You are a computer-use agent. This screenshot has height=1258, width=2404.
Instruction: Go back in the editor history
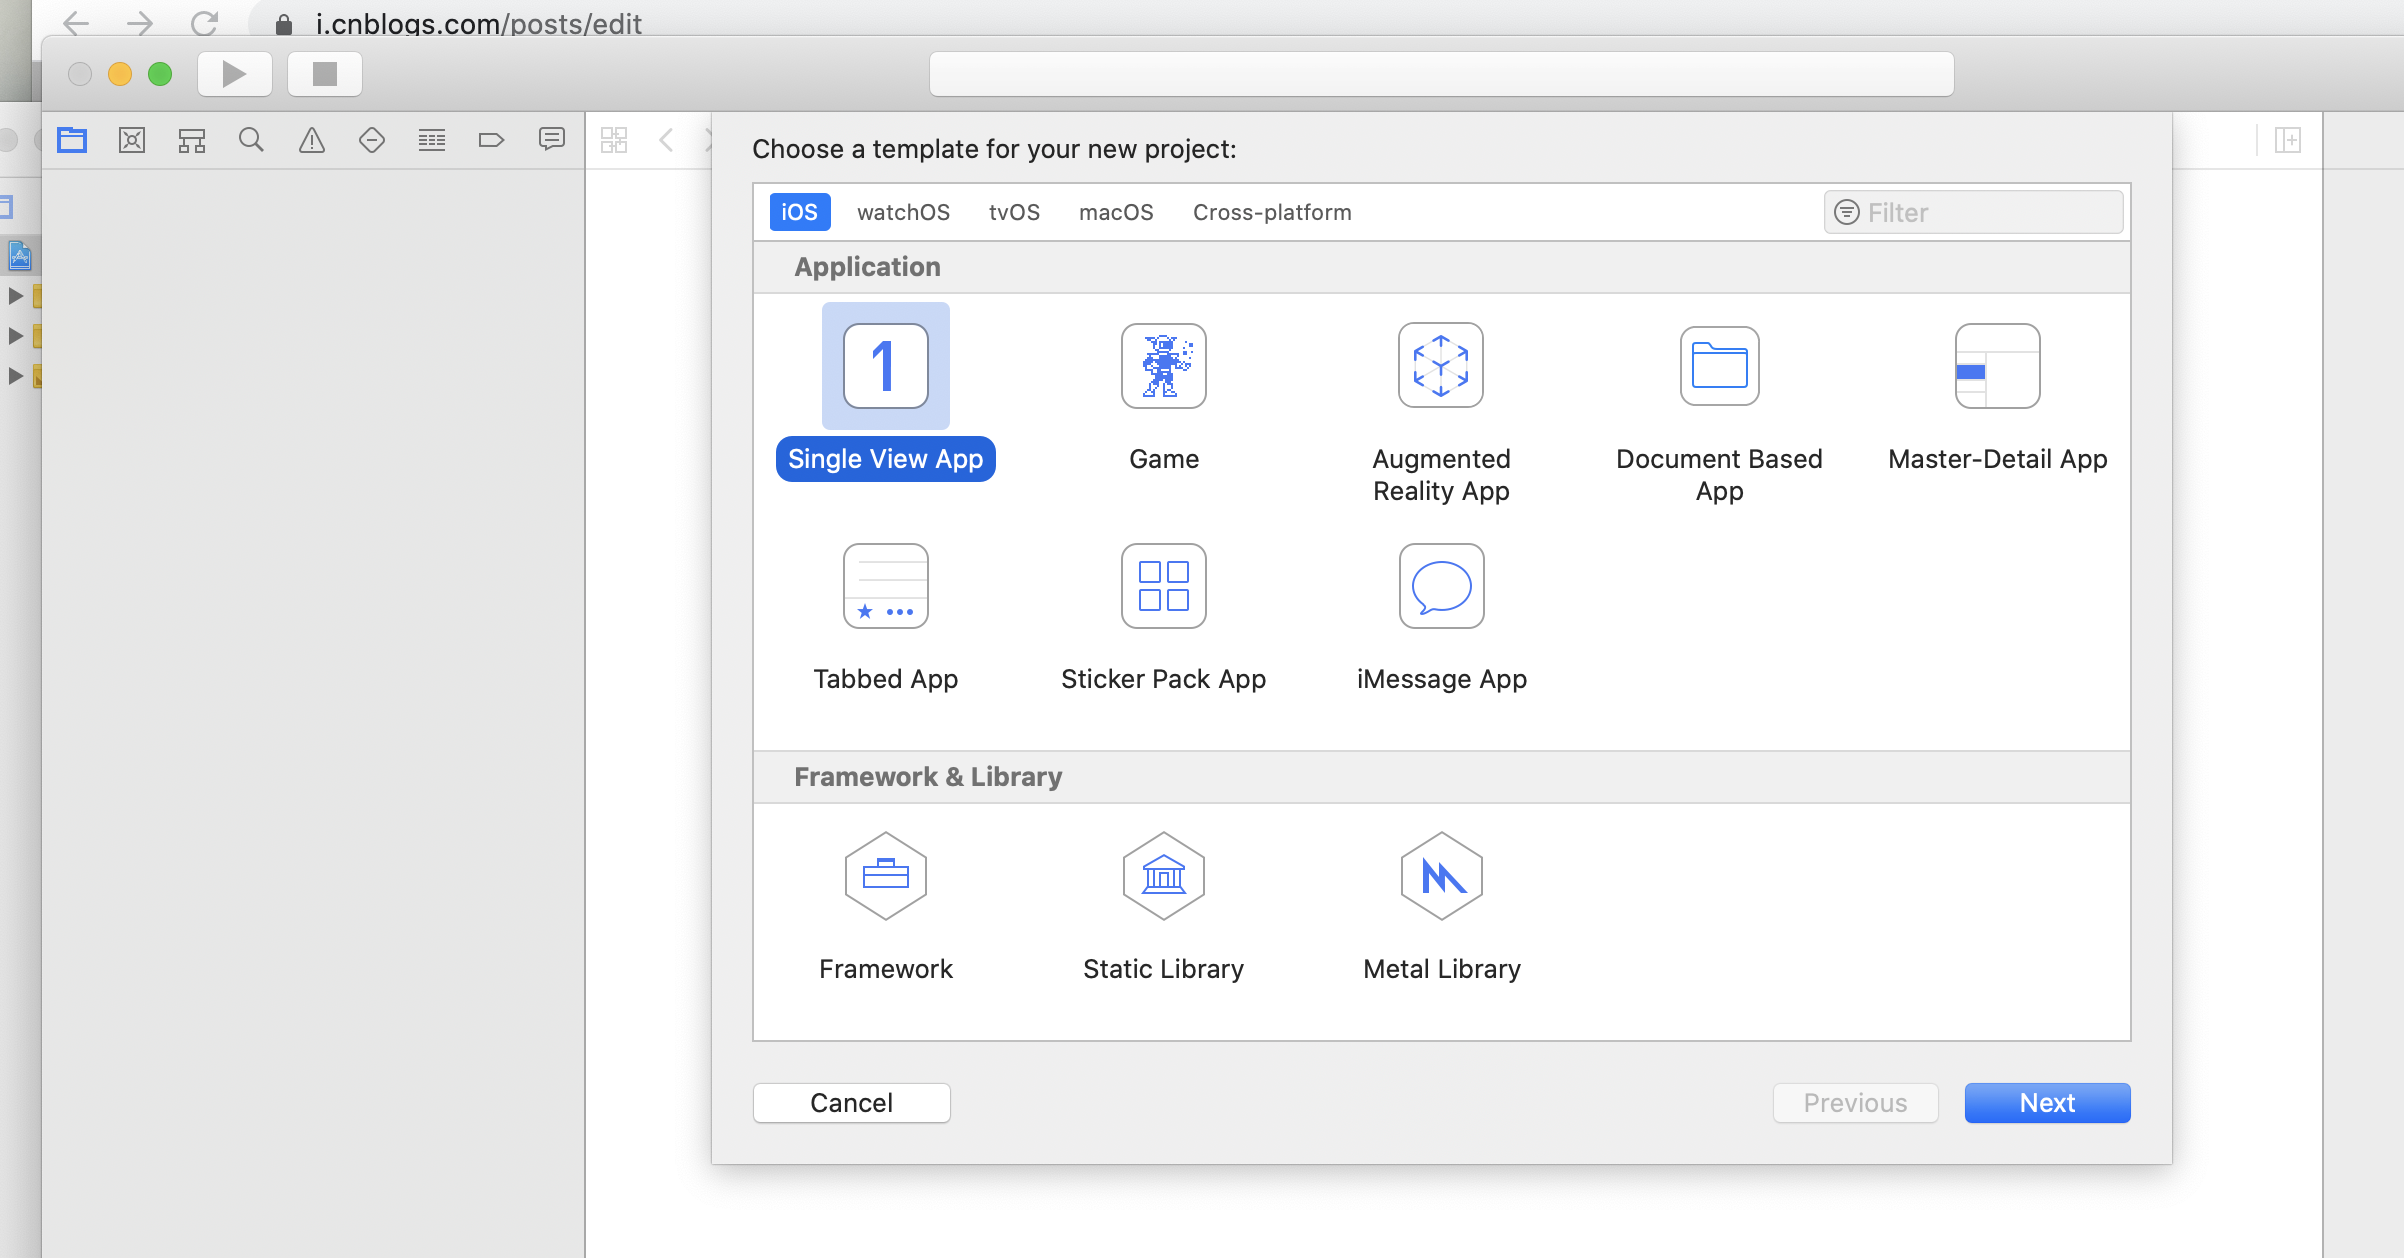click(x=667, y=140)
